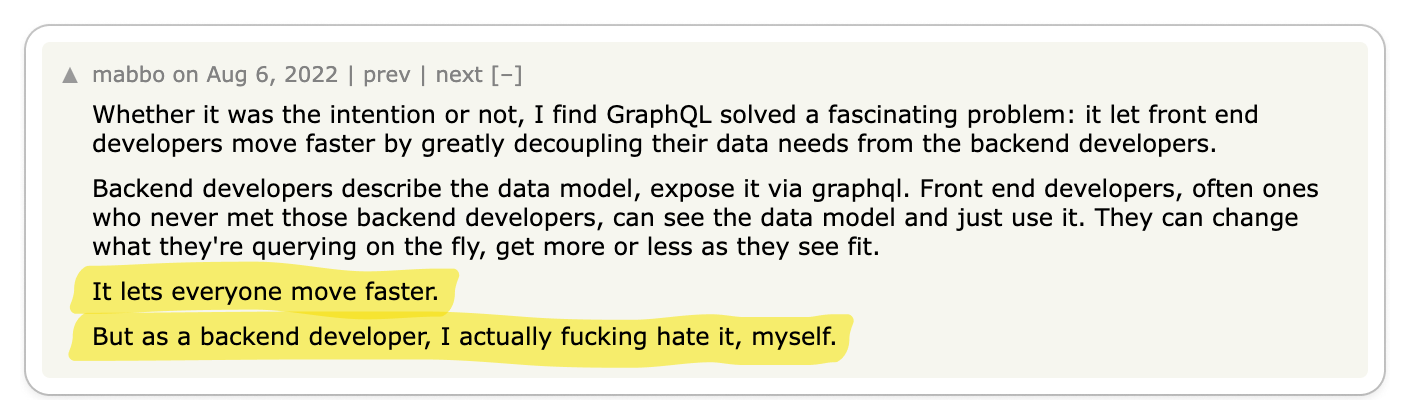Click the highlighted sentence "It lets everyone move faster."

tap(265, 293)
